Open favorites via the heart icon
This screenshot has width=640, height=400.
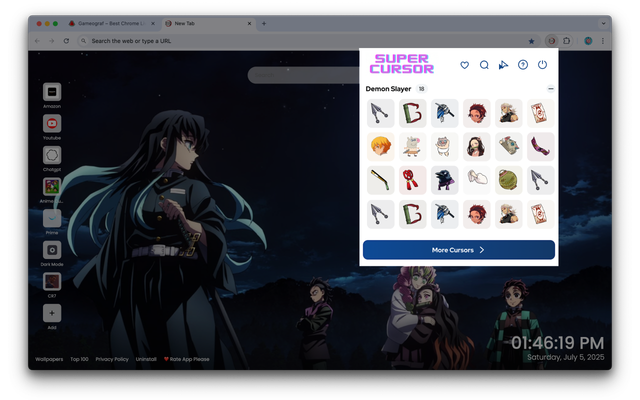click(464, 65)
